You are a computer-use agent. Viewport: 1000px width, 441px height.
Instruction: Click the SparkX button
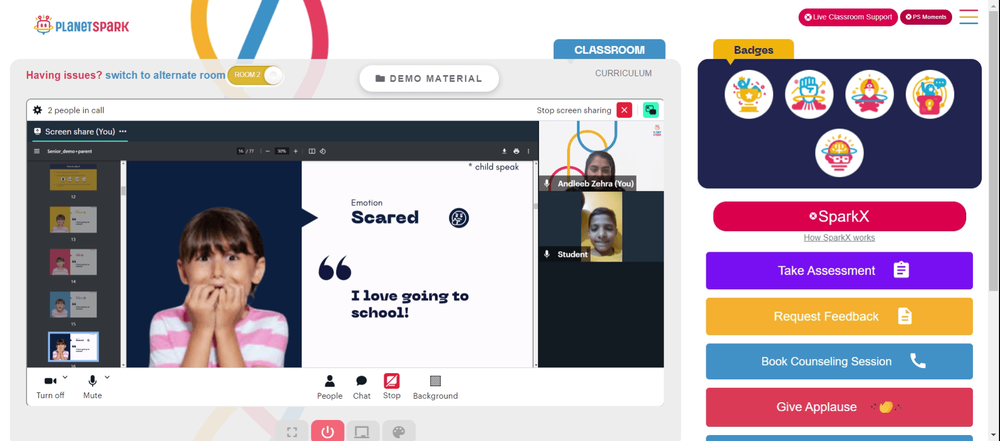839,216
